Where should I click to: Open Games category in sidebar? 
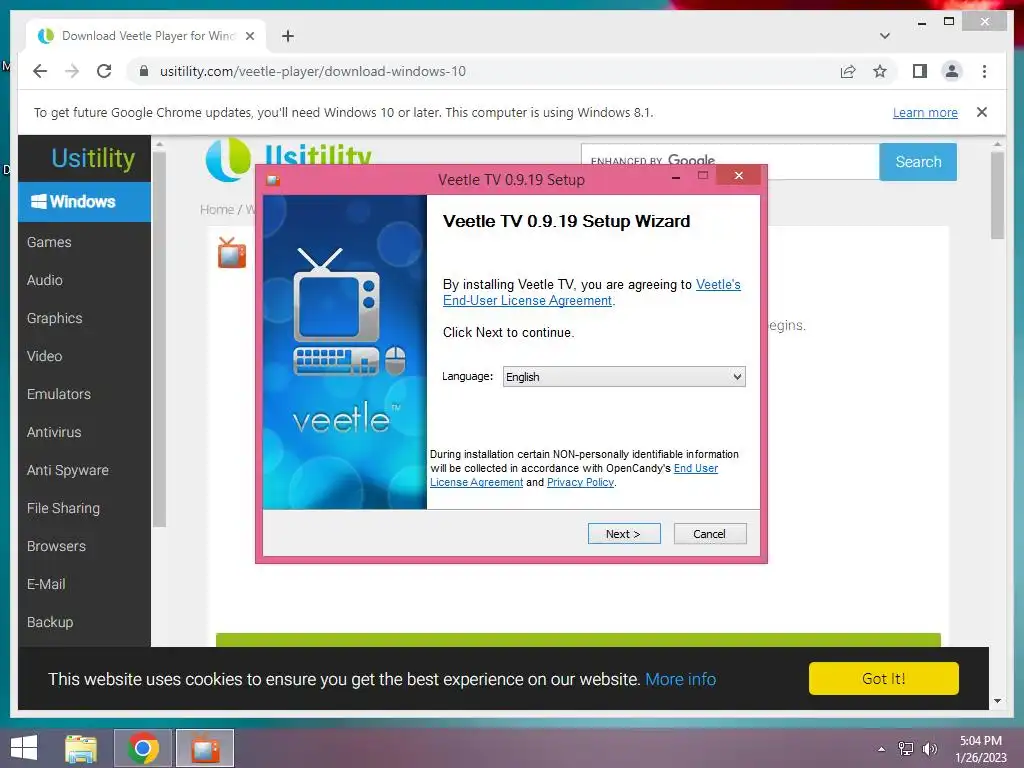[49, 242]
